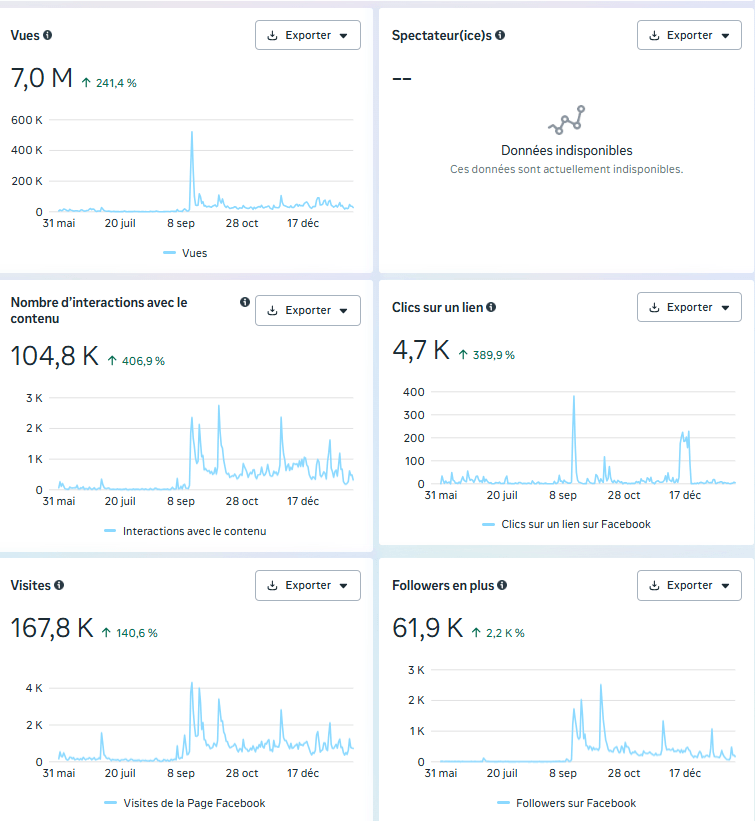Click the info icon beside Followers en plus

pyautogui.click(x=502, y=585)
